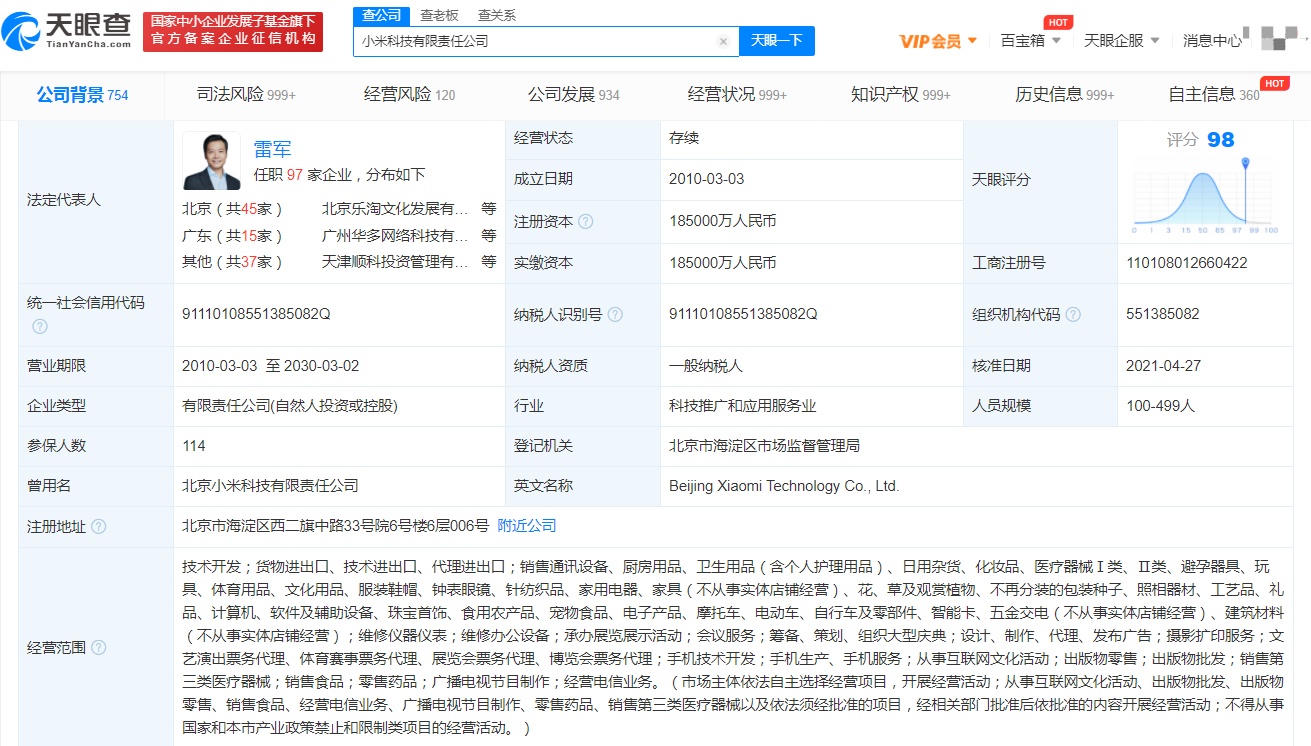Select English name Beijing Xiaomi Technology Co., Ltd.
Viewport: 1311px width, 746px height.
[x=785, y=486]
